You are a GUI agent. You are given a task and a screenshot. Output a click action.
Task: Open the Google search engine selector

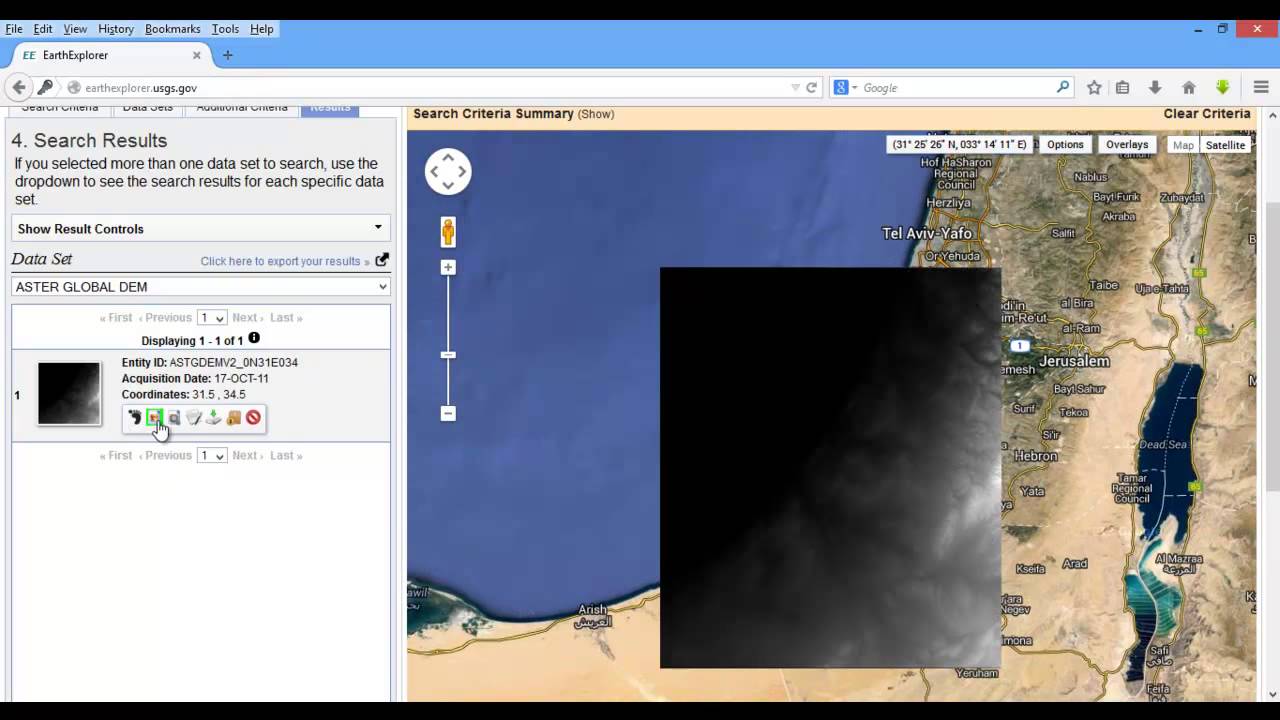845,88
